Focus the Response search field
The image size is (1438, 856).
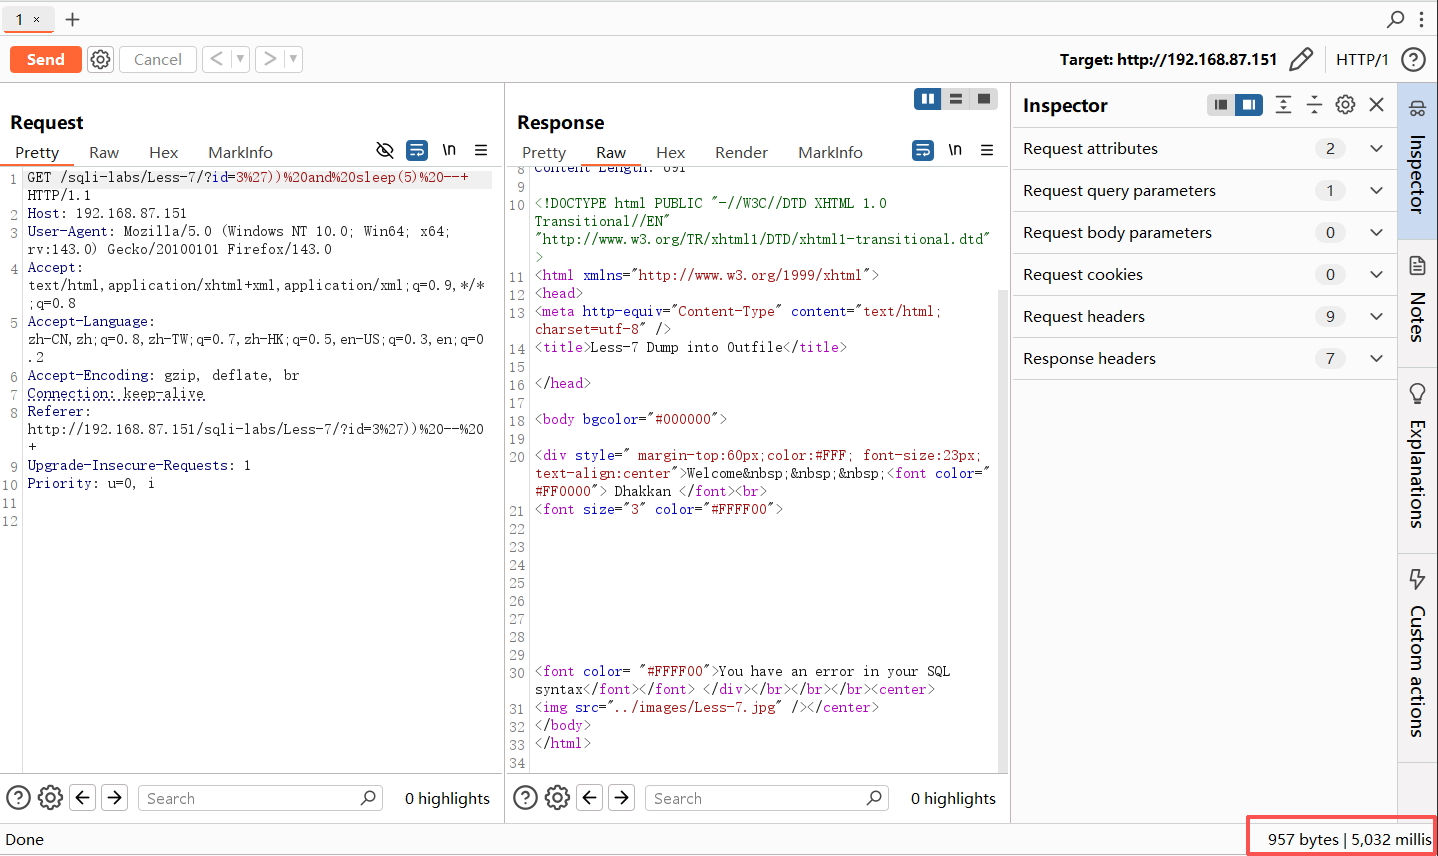pos(767,798)
